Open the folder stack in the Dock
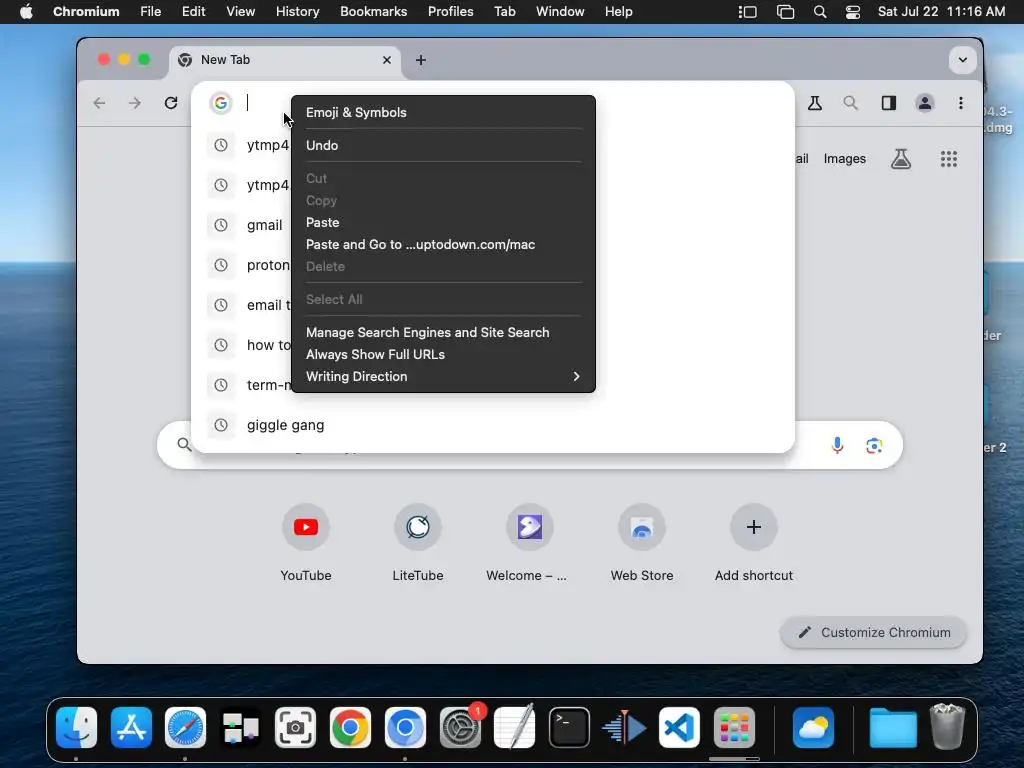Image resolution: width=1024 pixels, height=768 pixels. point(893,728)
